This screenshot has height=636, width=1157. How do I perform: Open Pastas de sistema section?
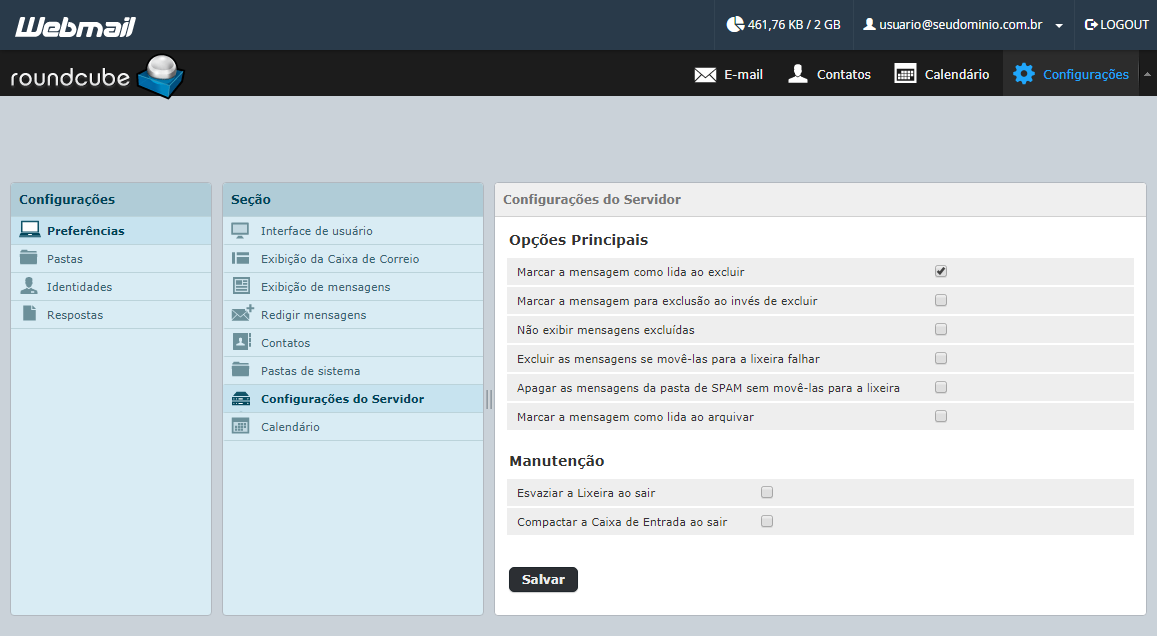point(353,370)
